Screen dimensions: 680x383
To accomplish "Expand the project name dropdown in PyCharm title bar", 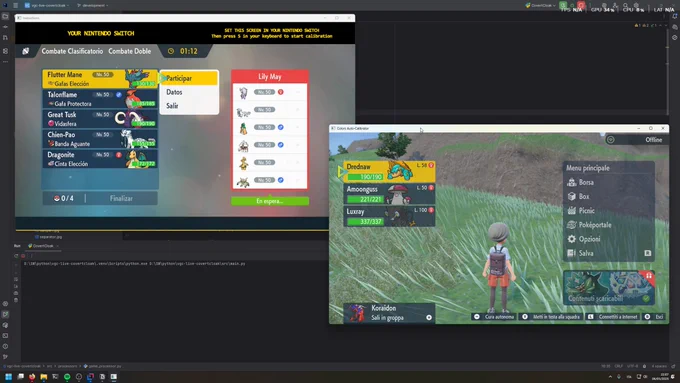I will pyautogui.click(x=47, y=5).
